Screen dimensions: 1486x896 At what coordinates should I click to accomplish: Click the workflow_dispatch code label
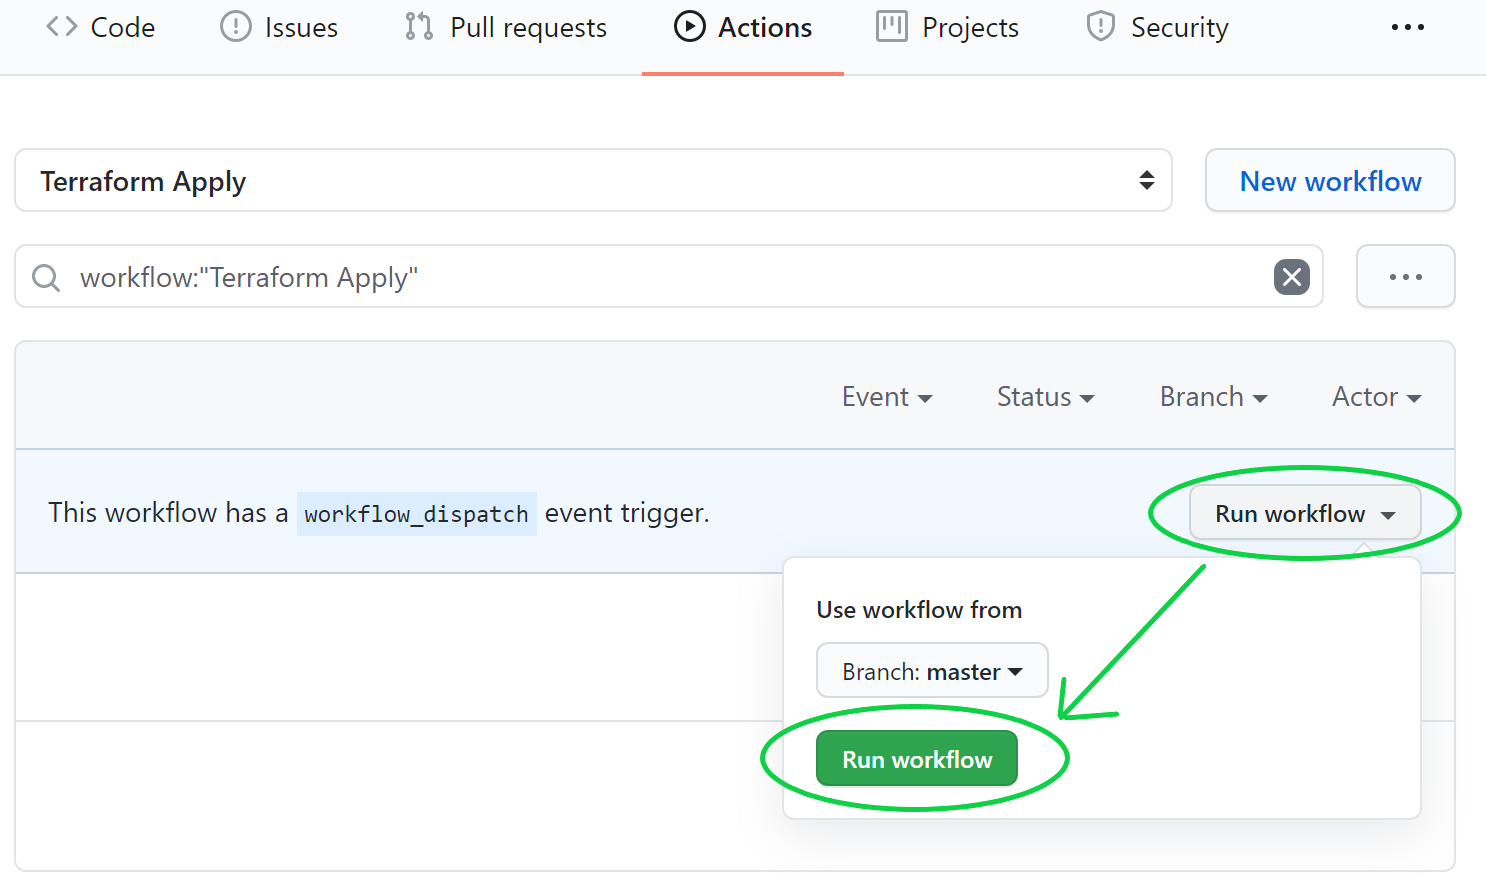click(416, 514)
